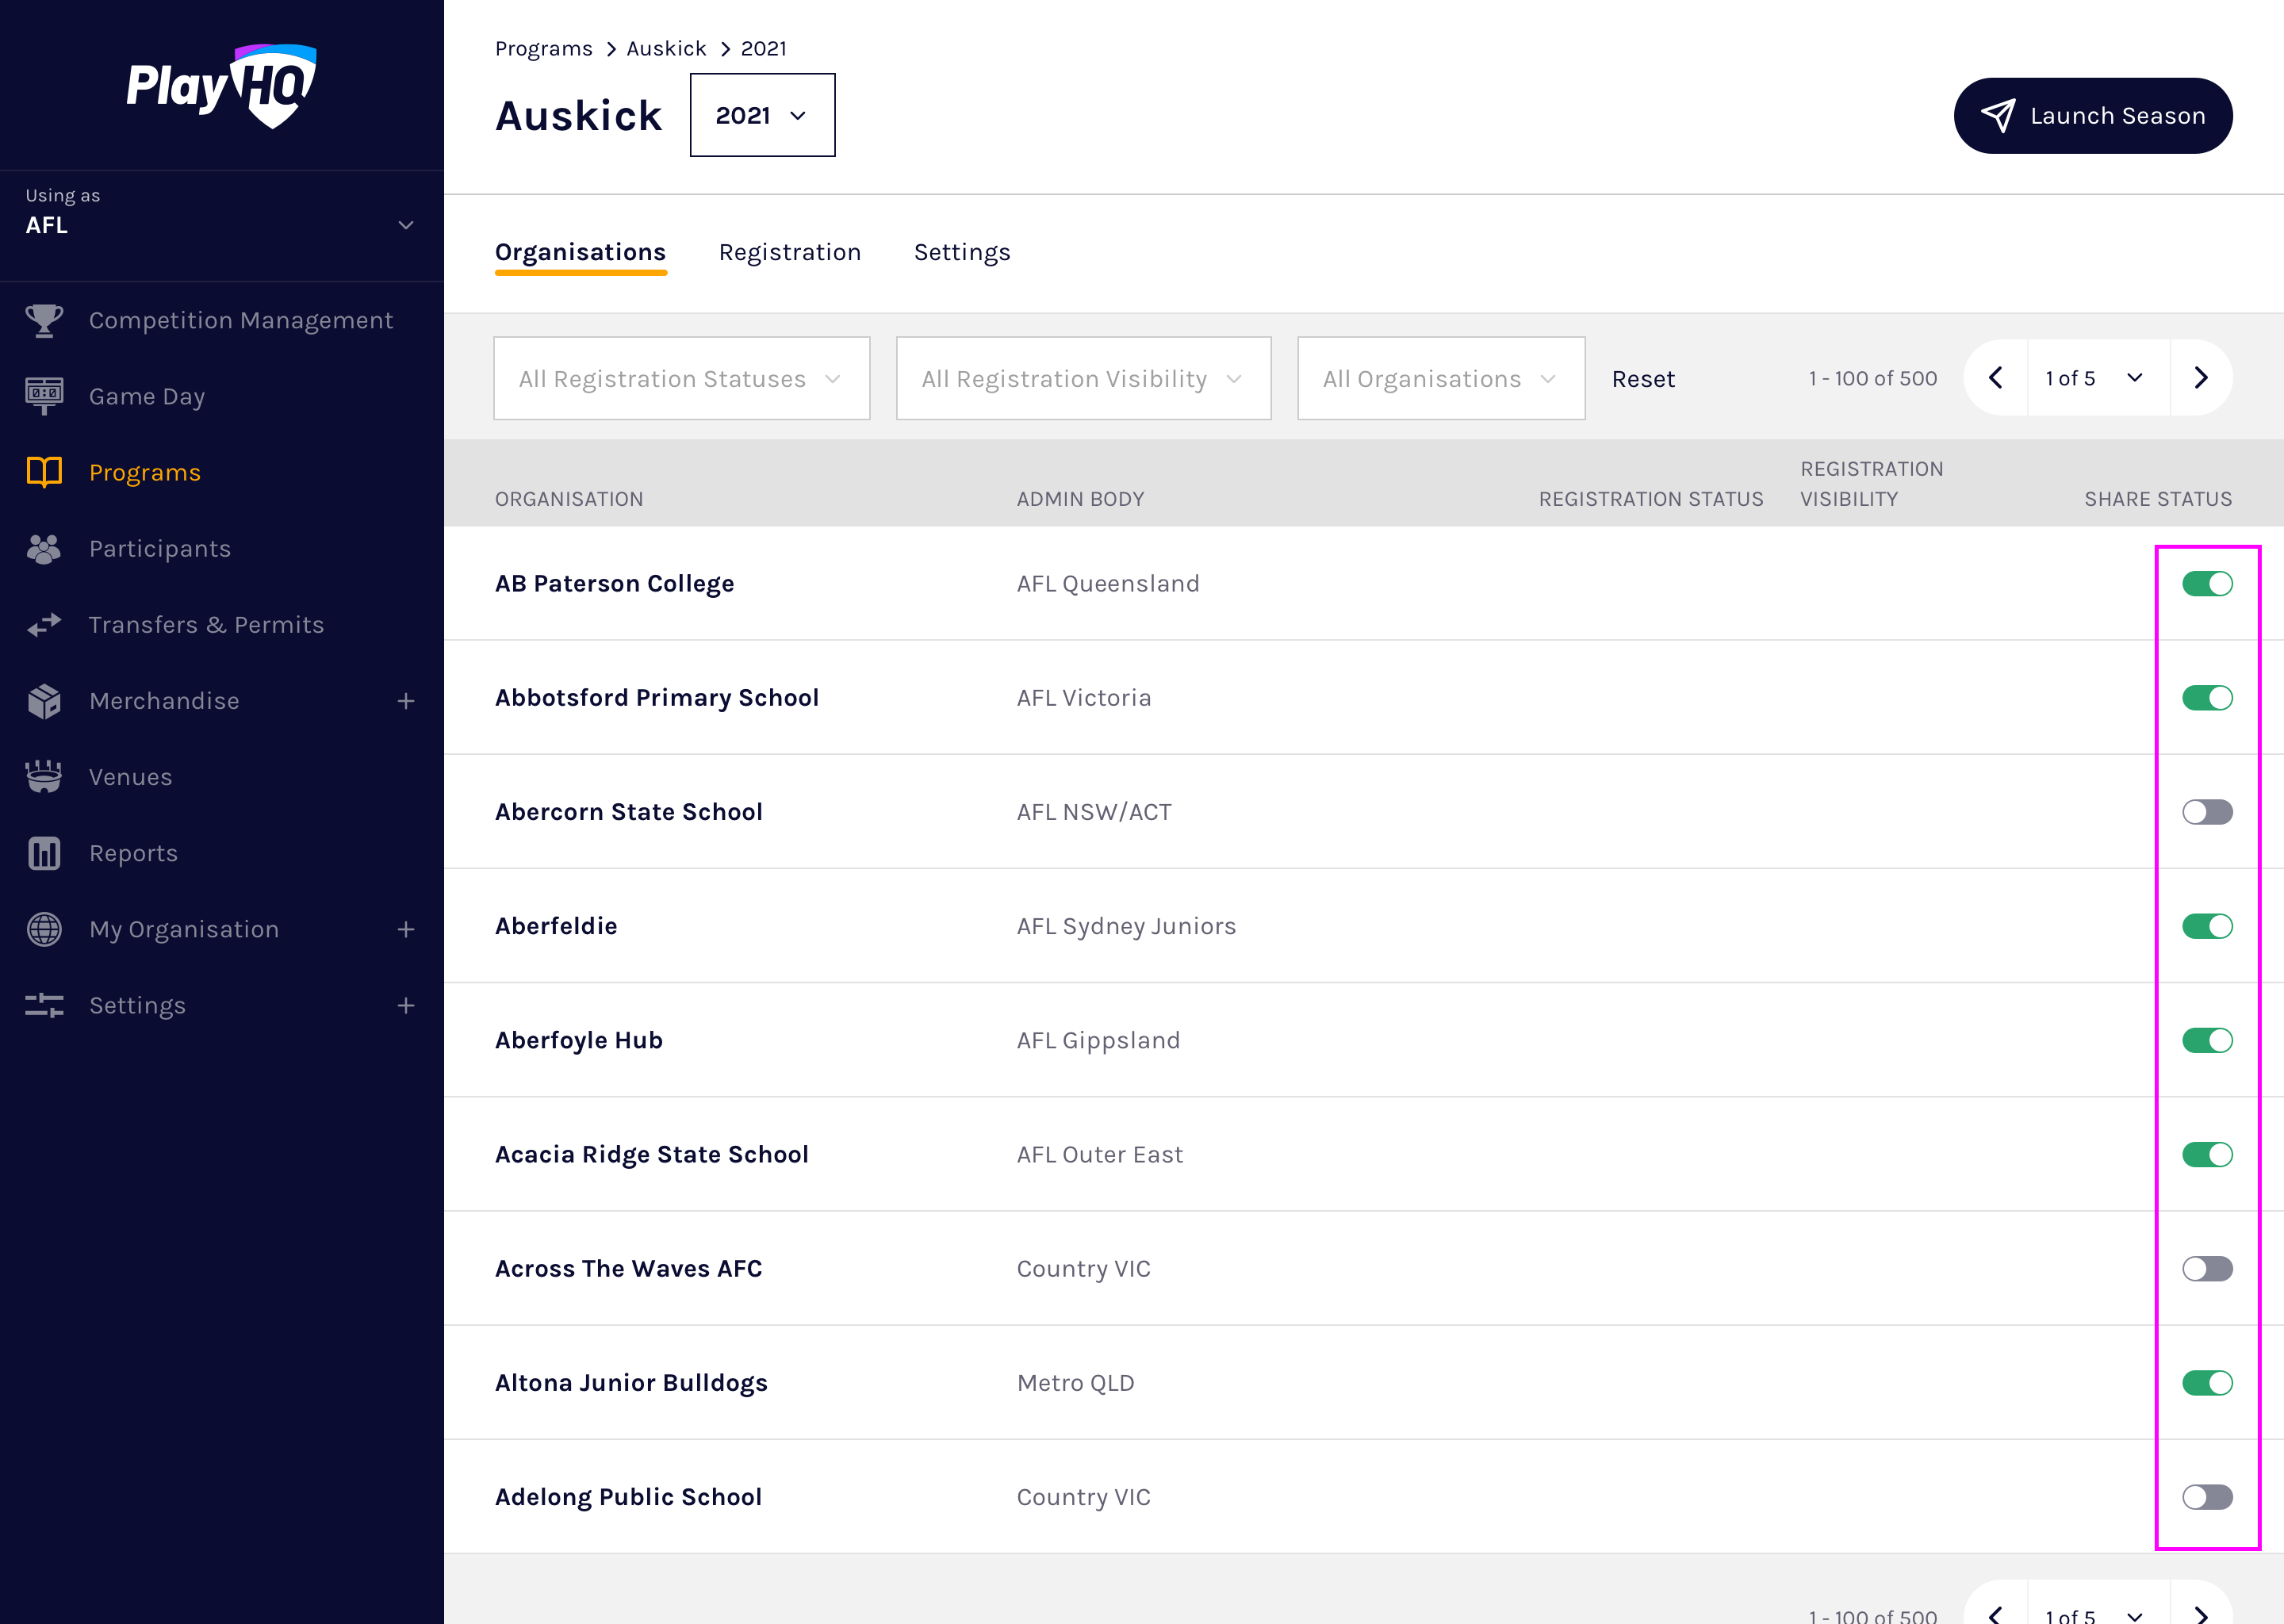Open the Altona Junior Bulldogs organisation
Image resolution: width=2284 pixels, height=1624 pixels.
click(631, 1383)
